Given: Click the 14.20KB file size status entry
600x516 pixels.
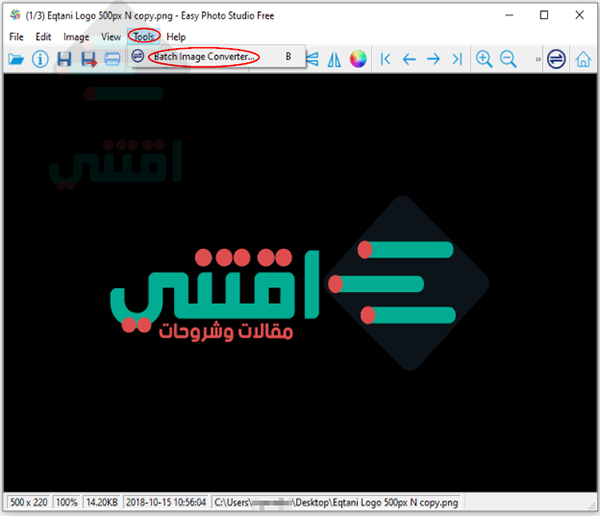Looking at the screenshot, I should tap(102, 502).
